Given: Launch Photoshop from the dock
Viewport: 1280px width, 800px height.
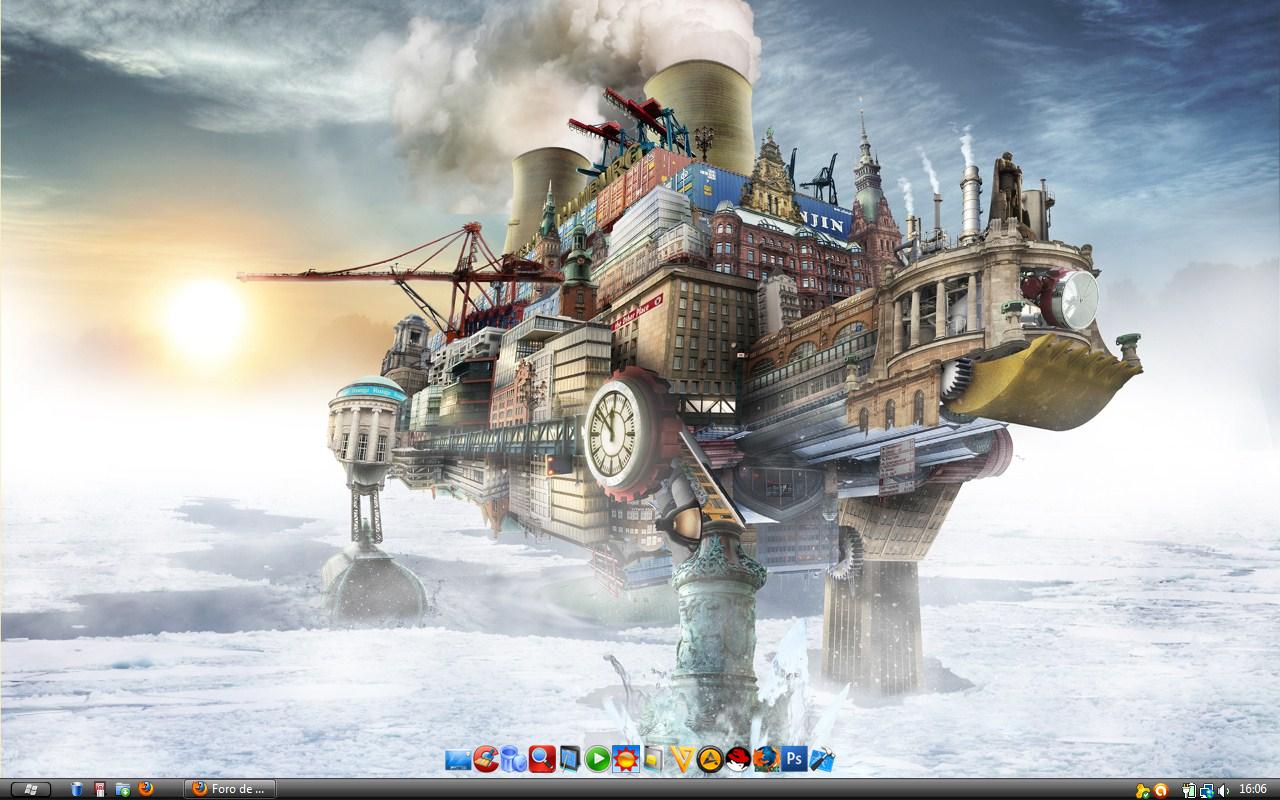Looking at the screenshot, I should [x=796, y=760].
